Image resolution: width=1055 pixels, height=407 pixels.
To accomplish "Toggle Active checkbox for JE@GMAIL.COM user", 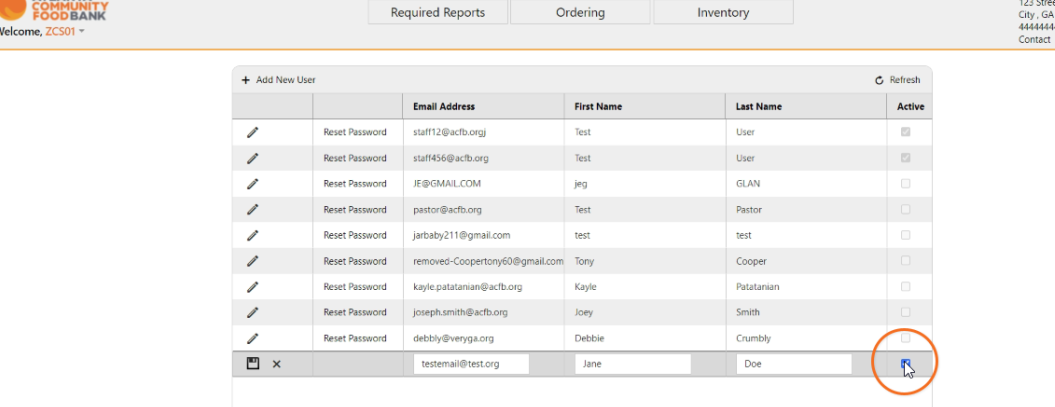I will pos(905,184).
